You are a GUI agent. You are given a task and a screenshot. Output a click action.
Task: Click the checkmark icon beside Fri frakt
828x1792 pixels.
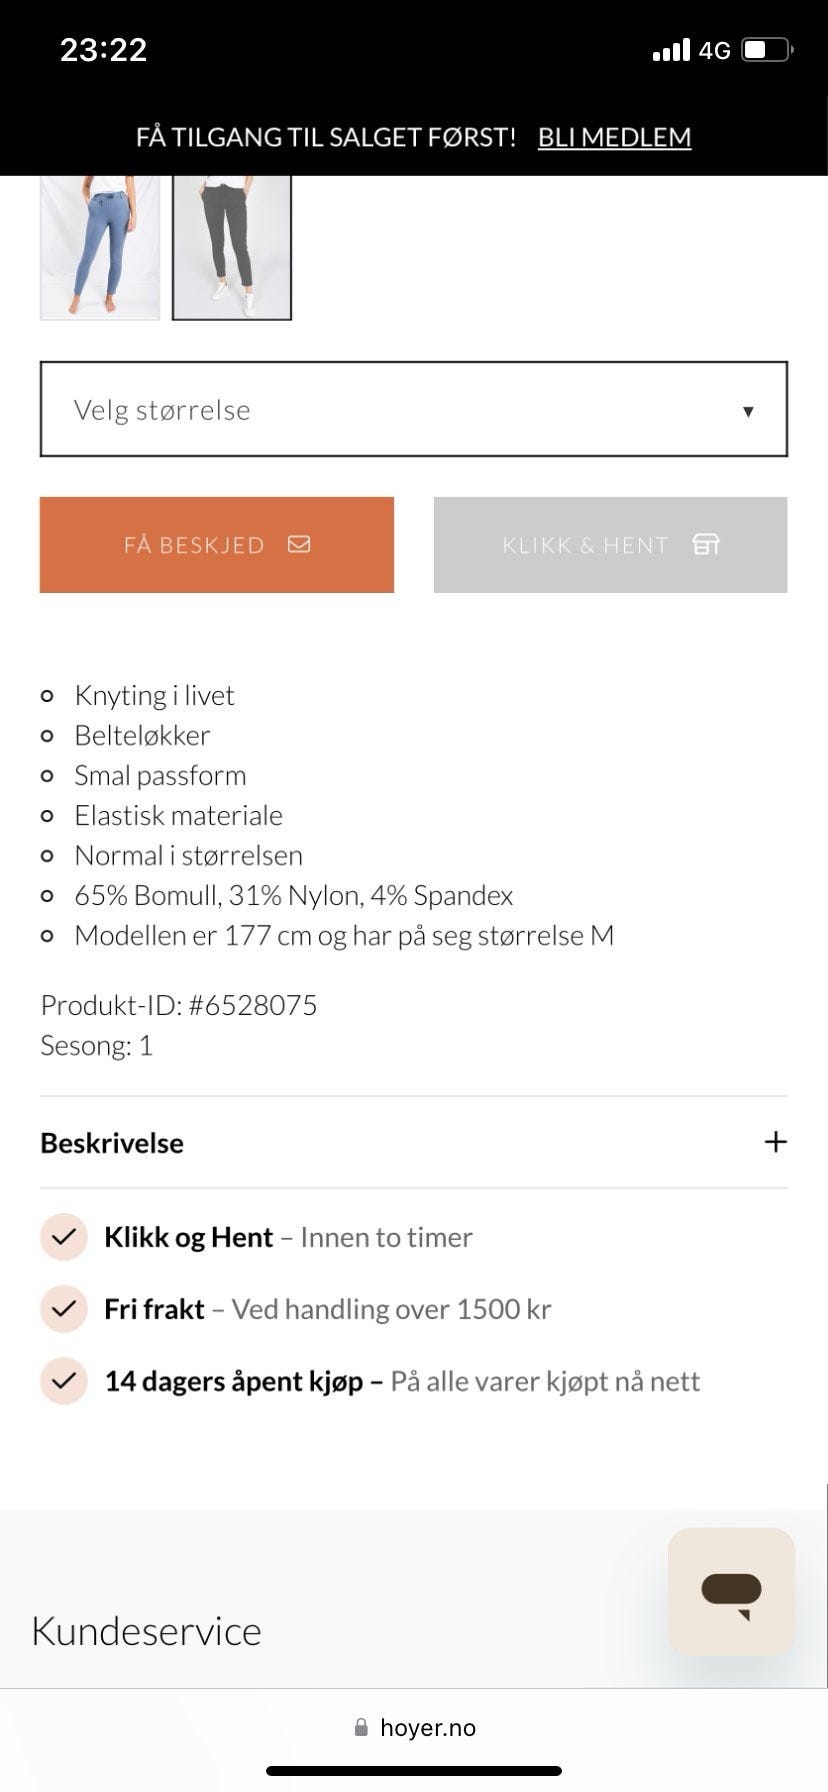click(x=64, y=1309)
